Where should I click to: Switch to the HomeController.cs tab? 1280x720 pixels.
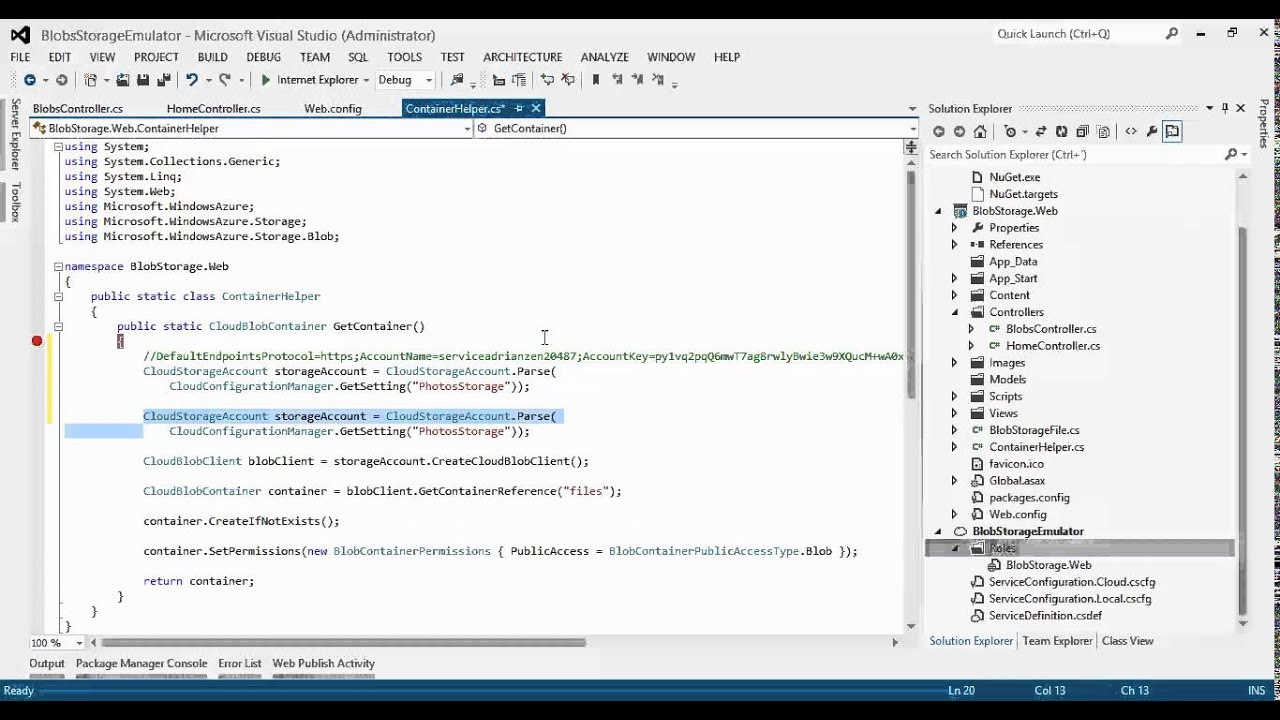coord(213,108)
